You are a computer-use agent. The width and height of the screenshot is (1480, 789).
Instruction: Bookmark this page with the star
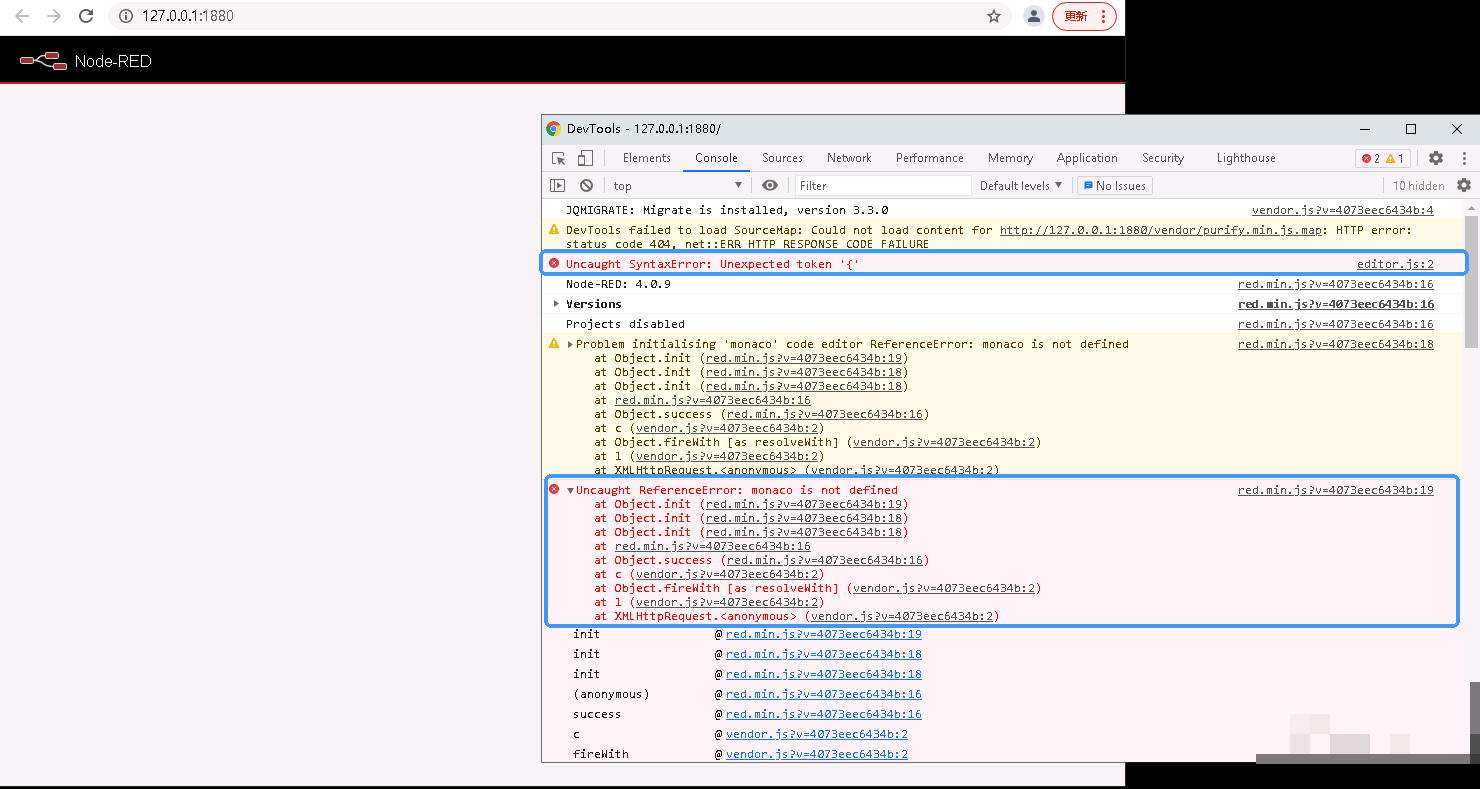click(994, 16)
